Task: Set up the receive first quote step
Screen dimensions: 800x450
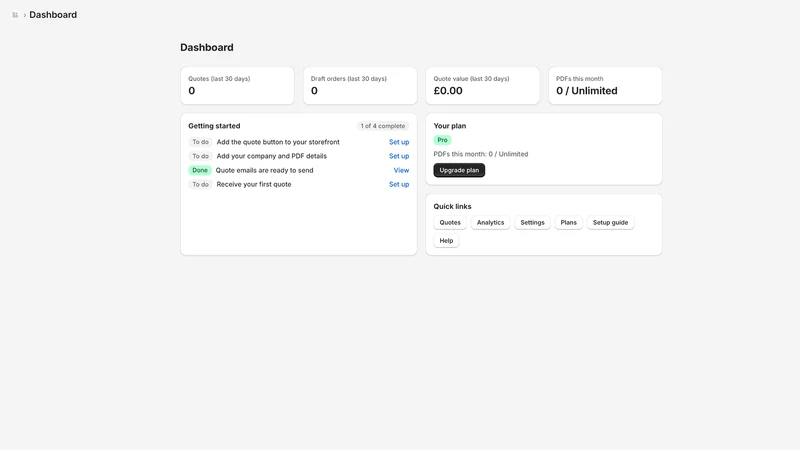Action: 399,184
